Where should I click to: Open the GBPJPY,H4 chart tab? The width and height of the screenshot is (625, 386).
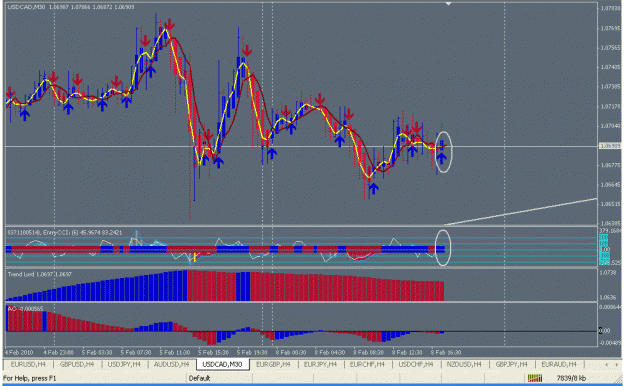pyautogui.click(x=511, y=364)
